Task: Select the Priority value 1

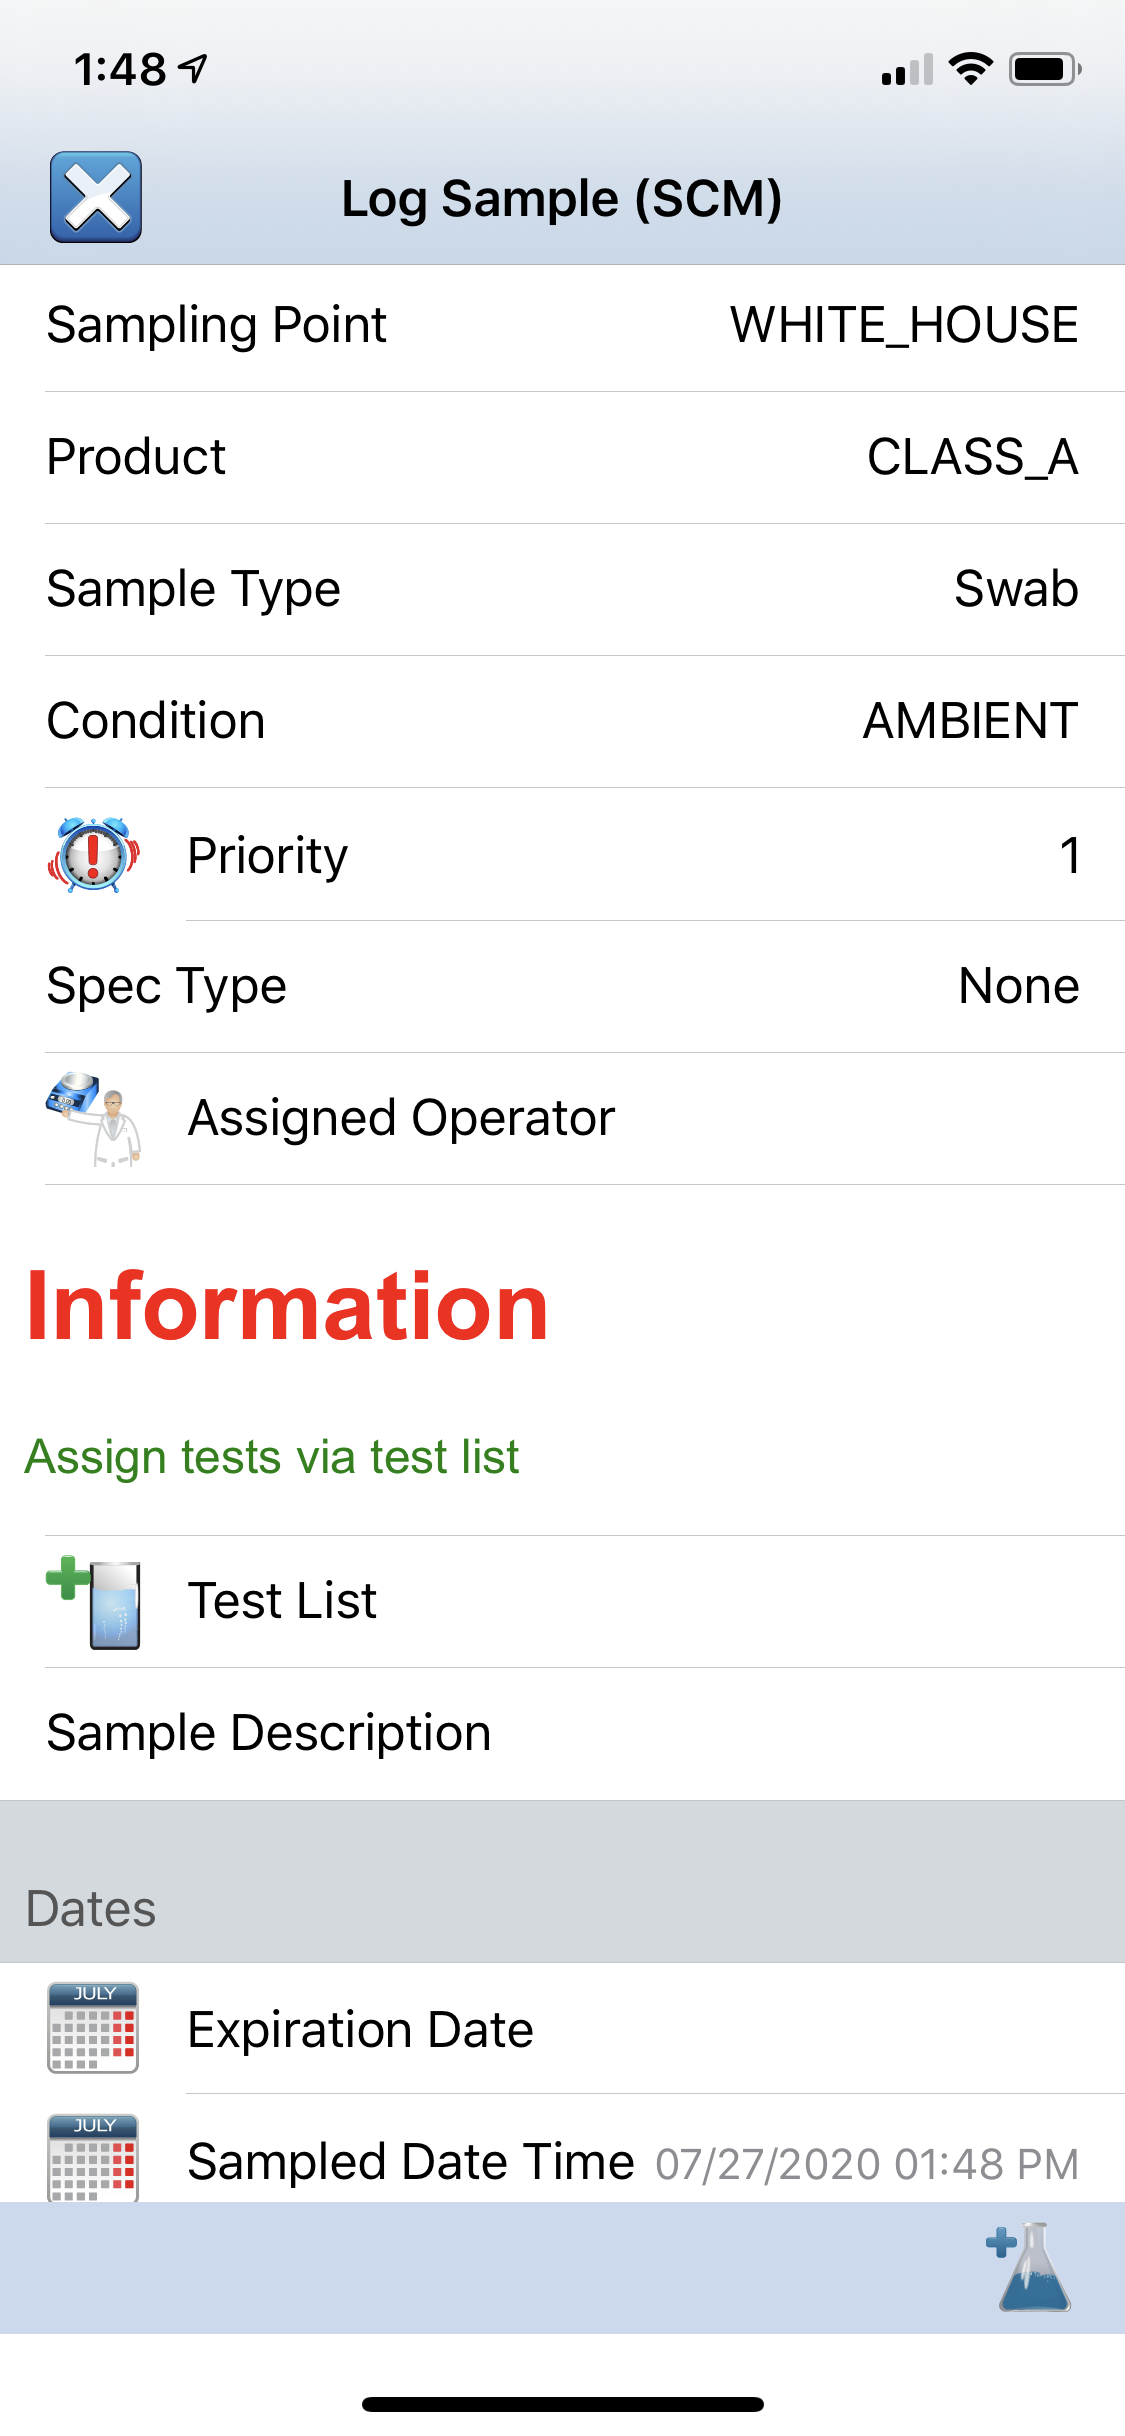Action: pyautogui.click(x=1070, y=855)
